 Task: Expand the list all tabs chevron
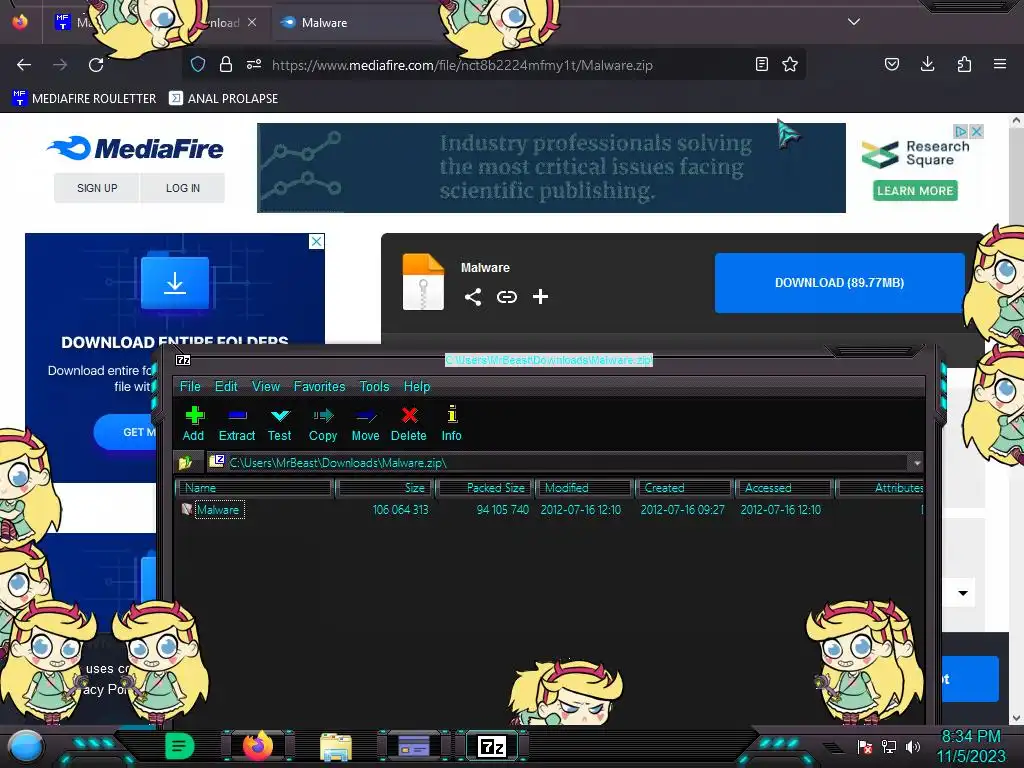tap(854, 22)
